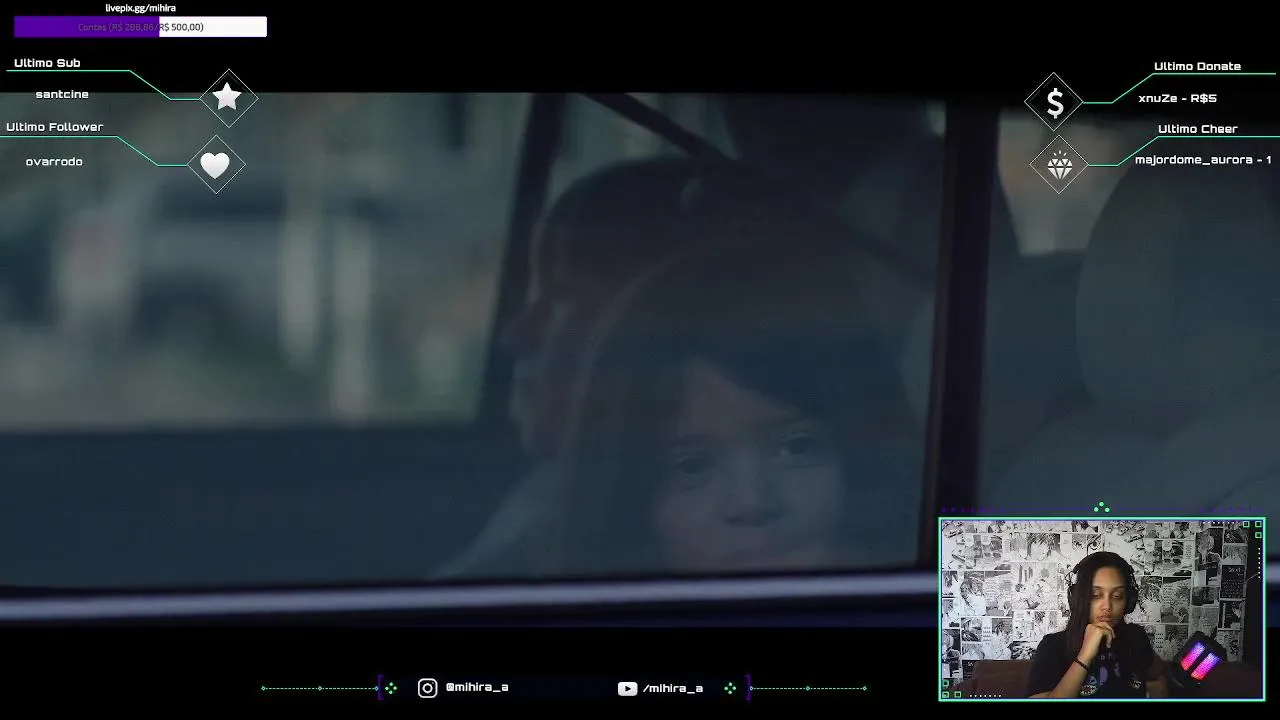The height and width of the screenshot is (720, 1280).
Task: Click the /mihira_a YouTube handle
Action: pyautogui.click(x=673, y=688)
